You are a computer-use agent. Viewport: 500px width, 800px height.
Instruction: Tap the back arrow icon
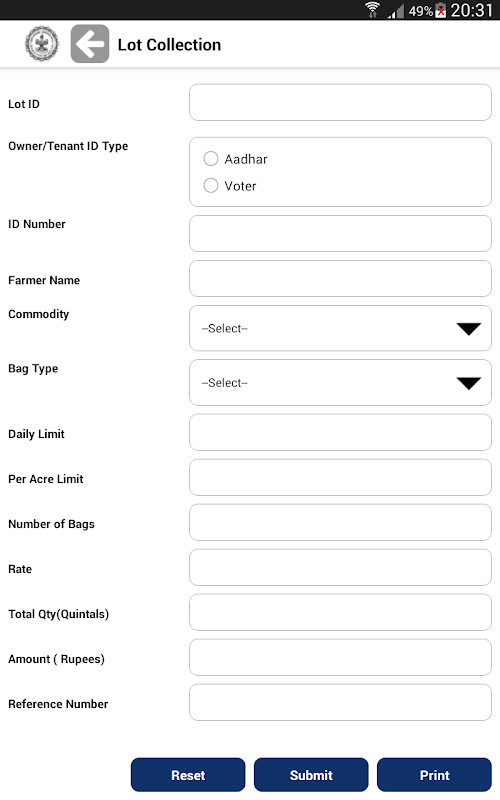click(x=90, y=44)
